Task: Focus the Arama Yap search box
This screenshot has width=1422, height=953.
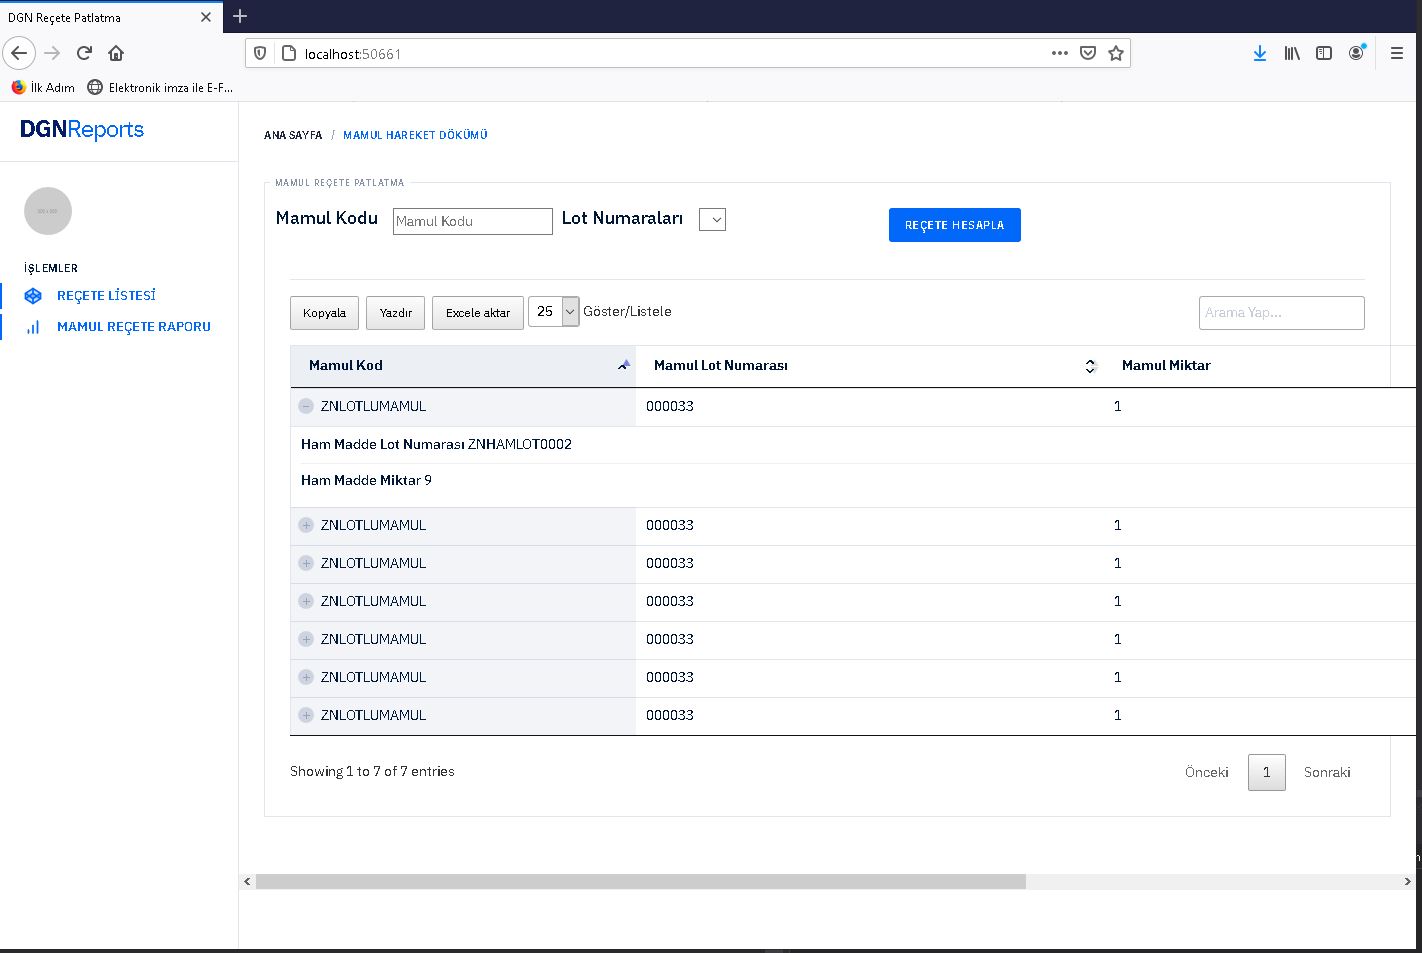Action: [x=1282, y=313]
